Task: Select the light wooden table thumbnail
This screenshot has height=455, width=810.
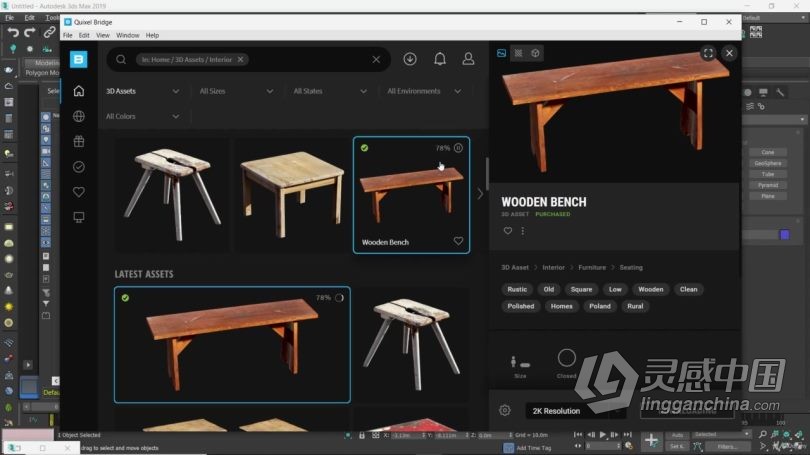Action: [x=291, y=195]
